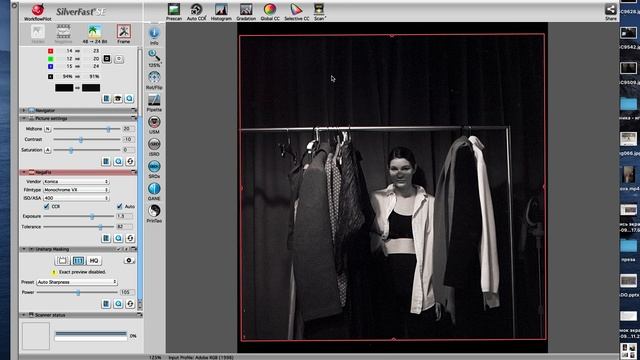Open the Filmtype dropdown

76,190
